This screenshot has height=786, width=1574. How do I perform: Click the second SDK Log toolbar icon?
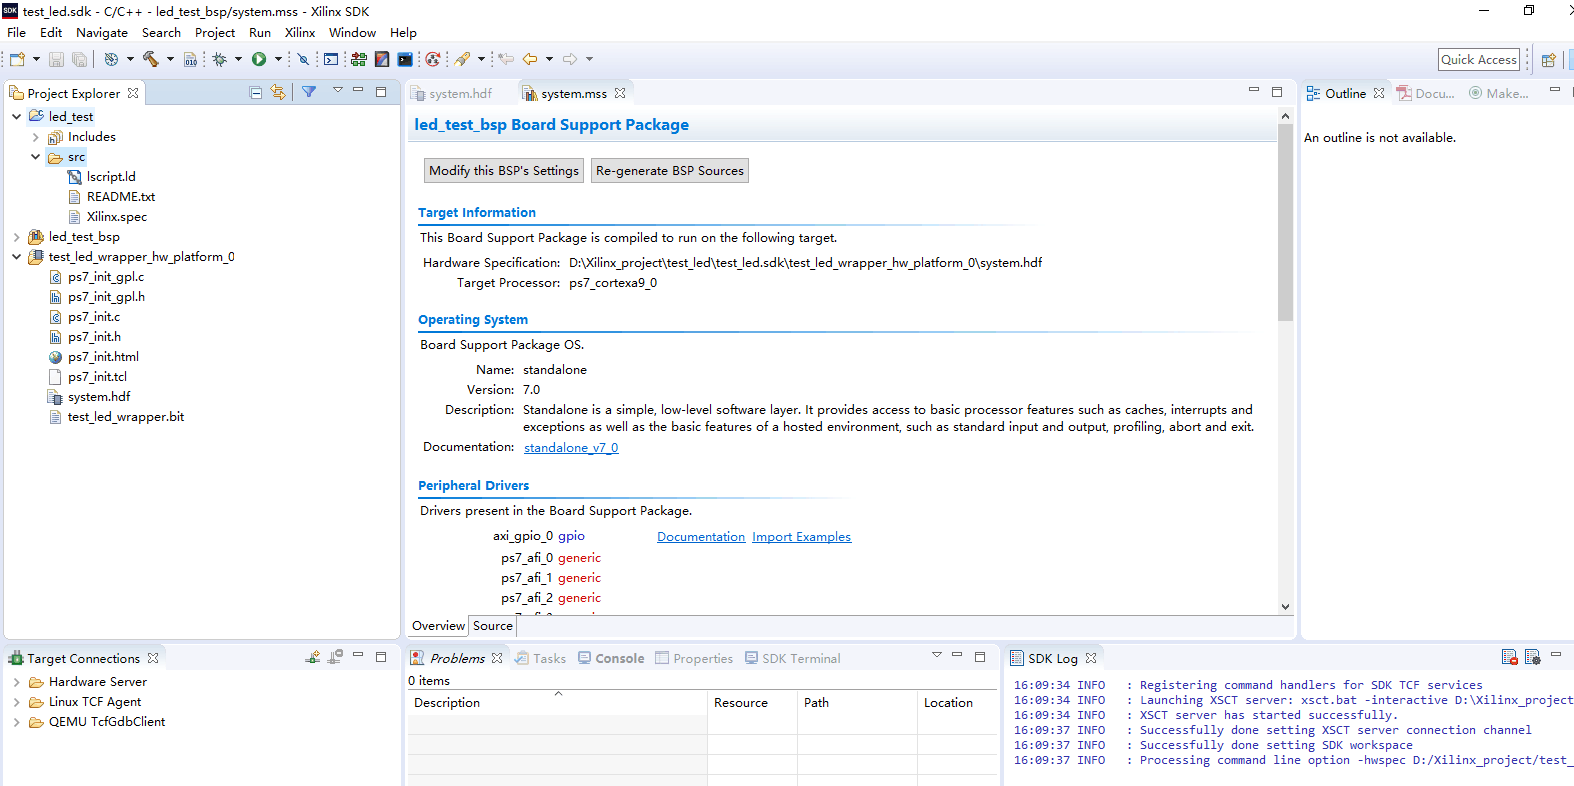coord(1532,657)
